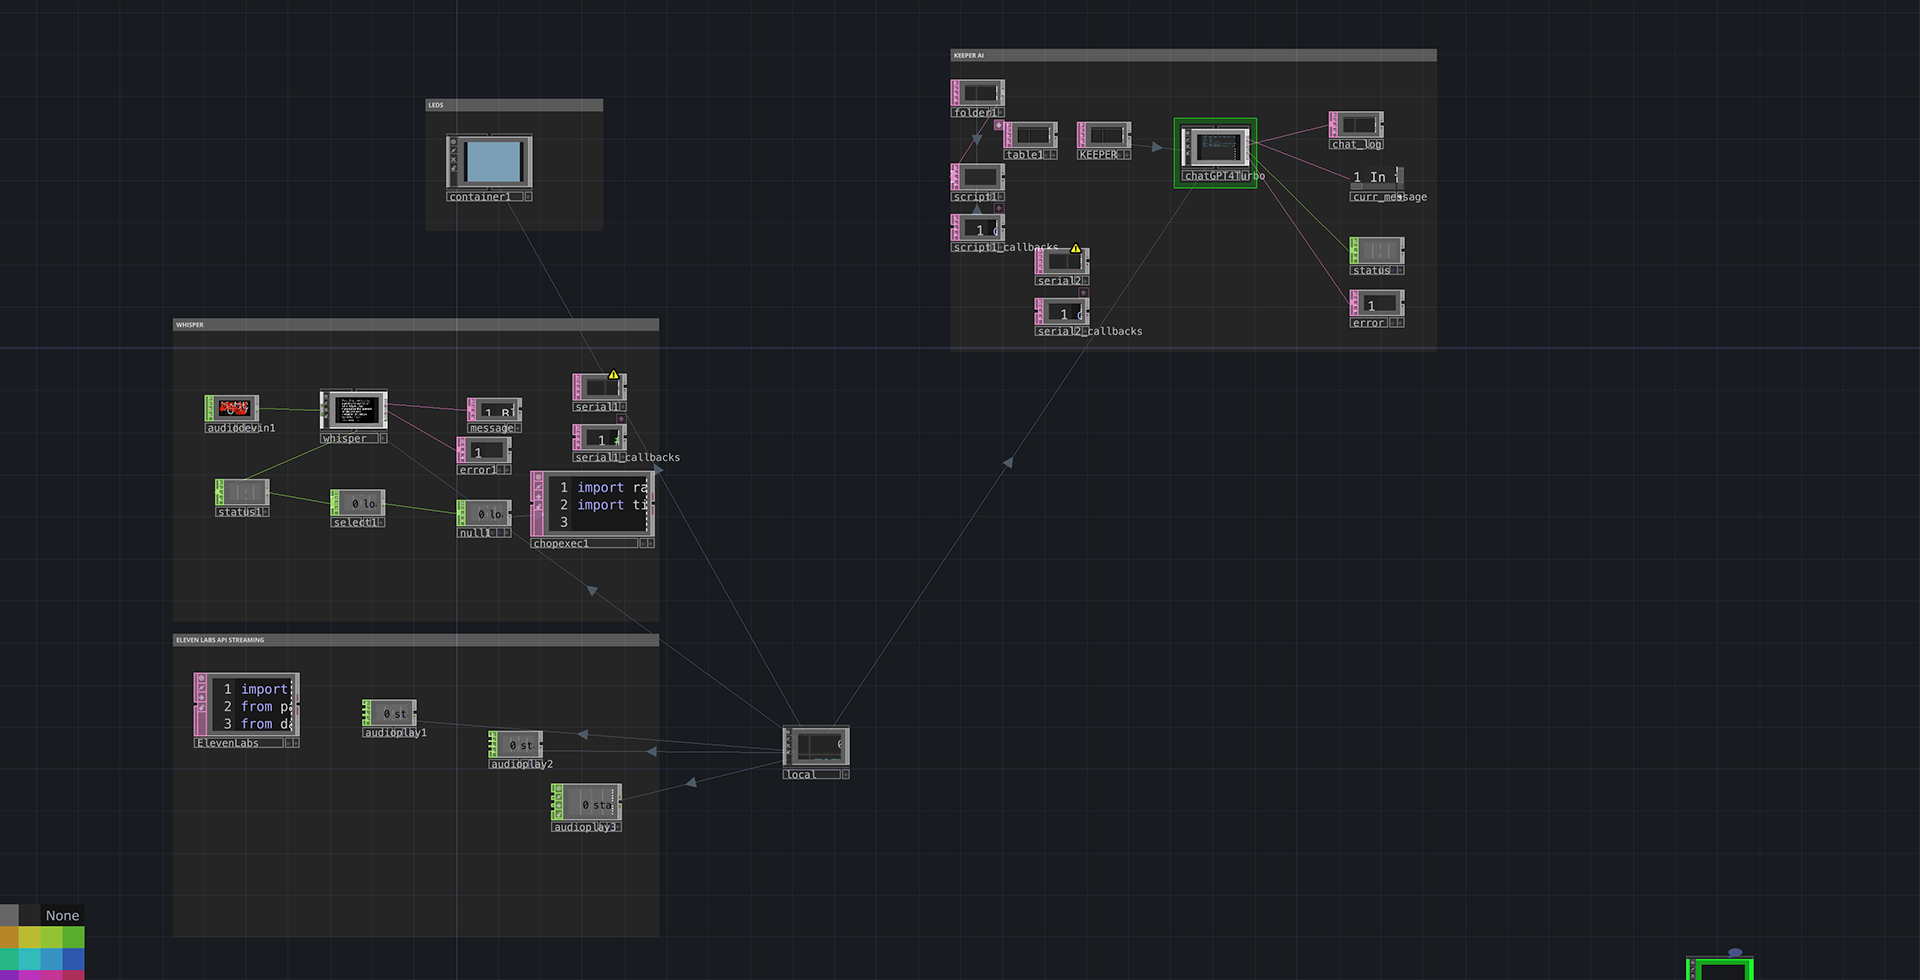Select the local component node

pos(816,746)
